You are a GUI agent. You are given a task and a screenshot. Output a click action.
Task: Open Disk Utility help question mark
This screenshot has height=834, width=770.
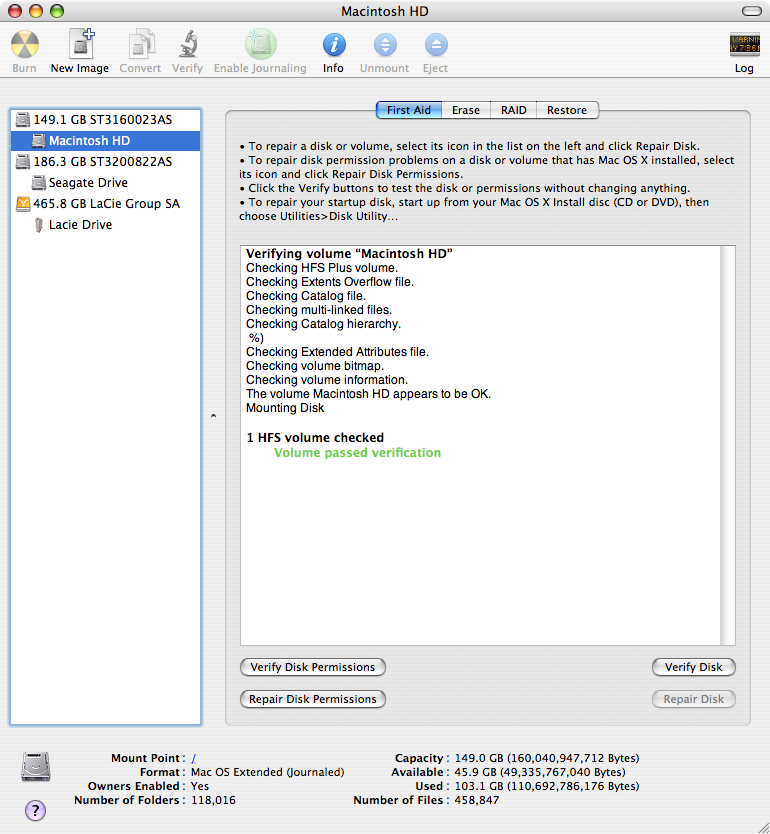(36, 811)
